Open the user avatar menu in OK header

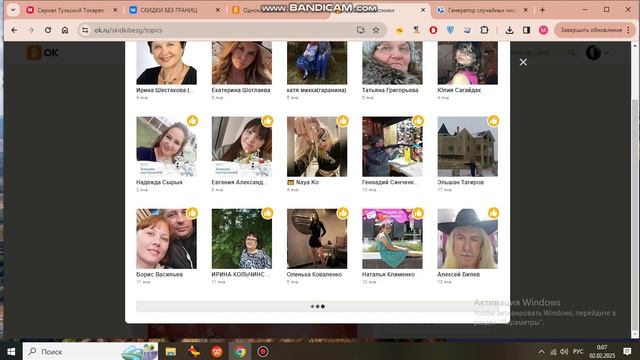pos(598,52)
